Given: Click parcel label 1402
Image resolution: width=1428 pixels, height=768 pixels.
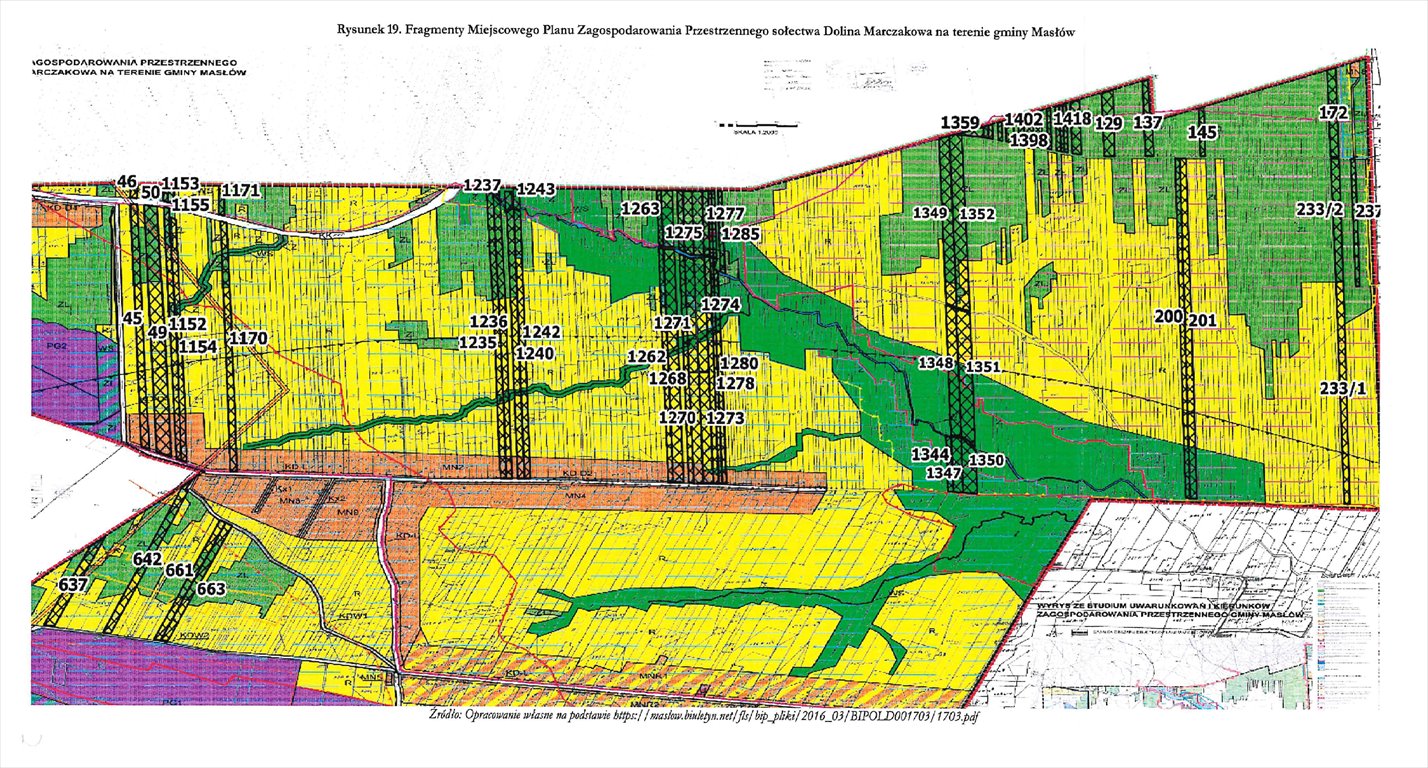Looking at the screenshot, I should [x=1024, y=119].
